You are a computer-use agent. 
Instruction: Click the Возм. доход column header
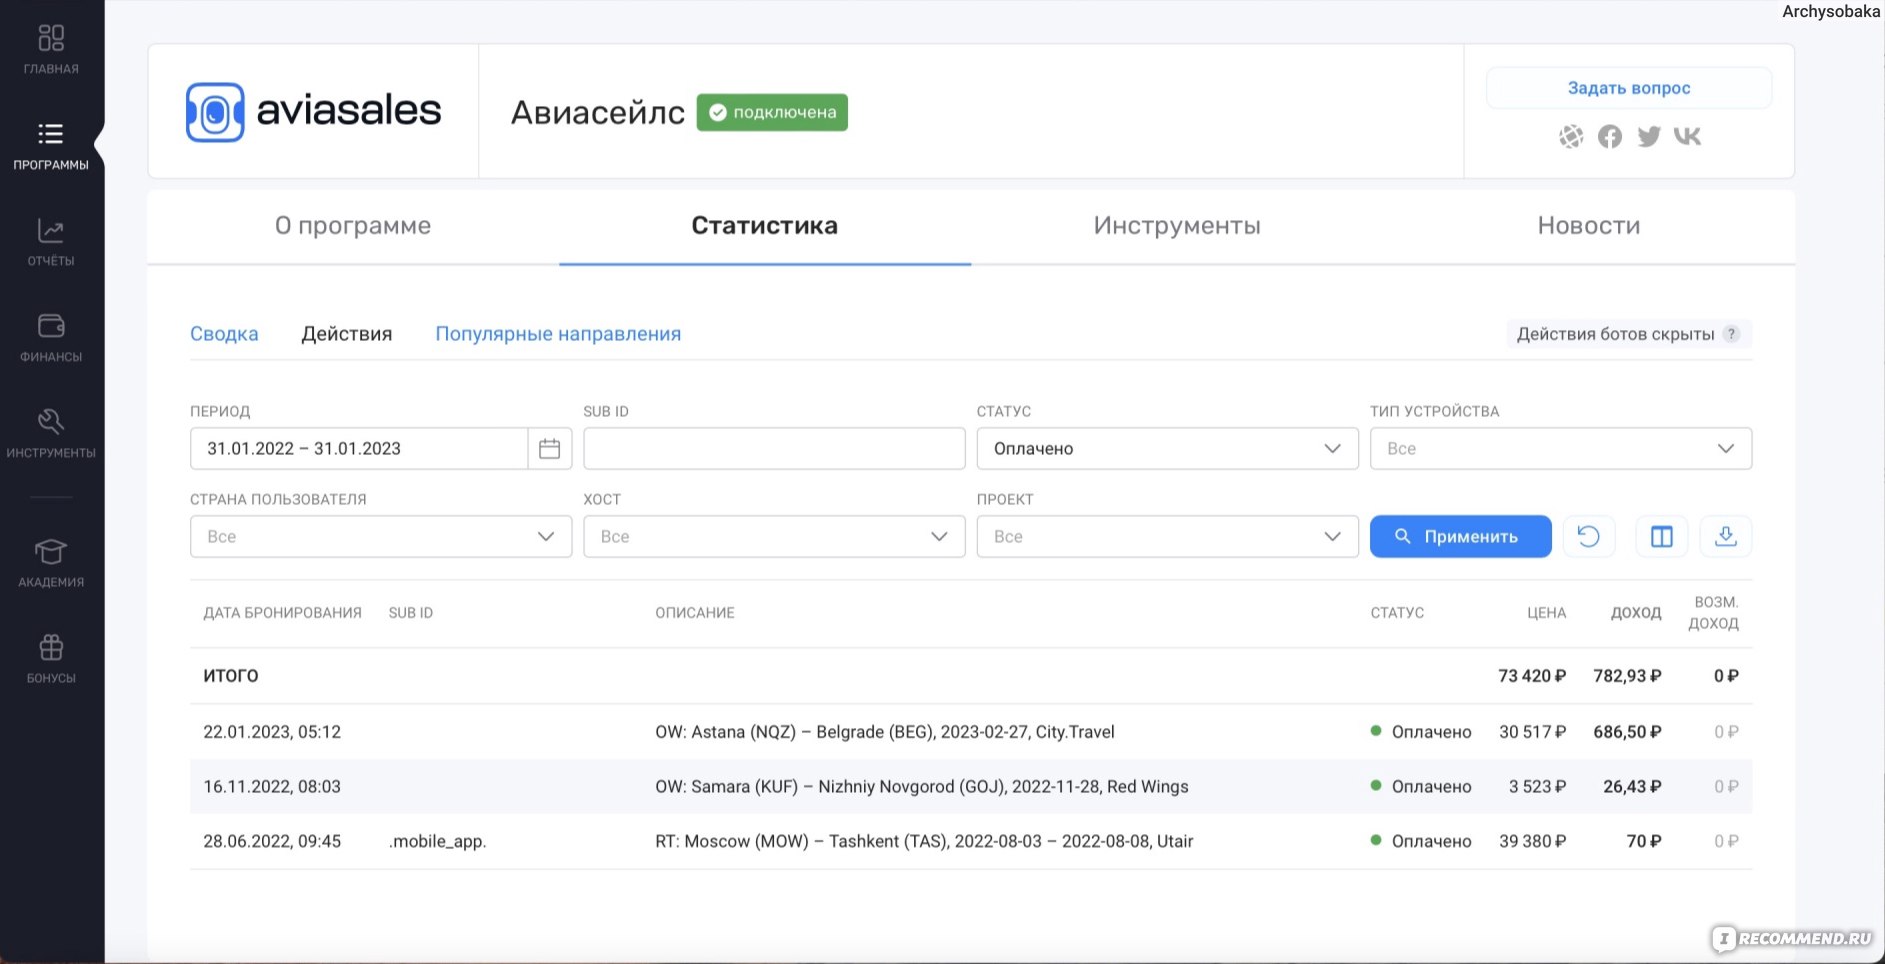tap(1714, 613)
